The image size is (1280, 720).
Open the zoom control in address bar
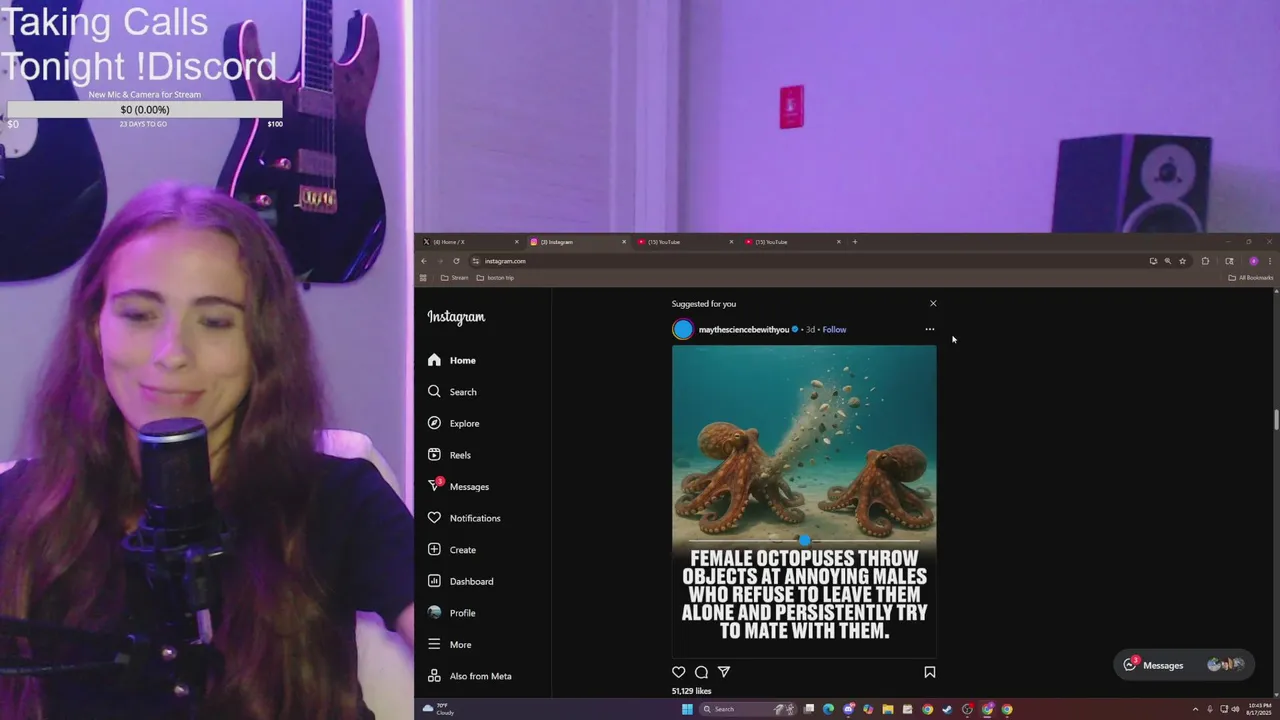[1168, 261]
